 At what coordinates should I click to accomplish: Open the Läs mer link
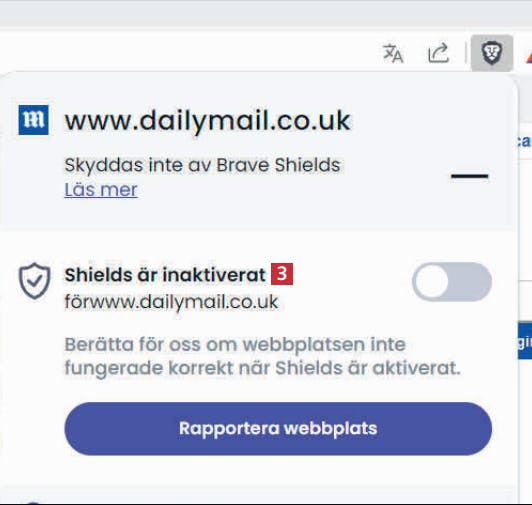(101, 189)
